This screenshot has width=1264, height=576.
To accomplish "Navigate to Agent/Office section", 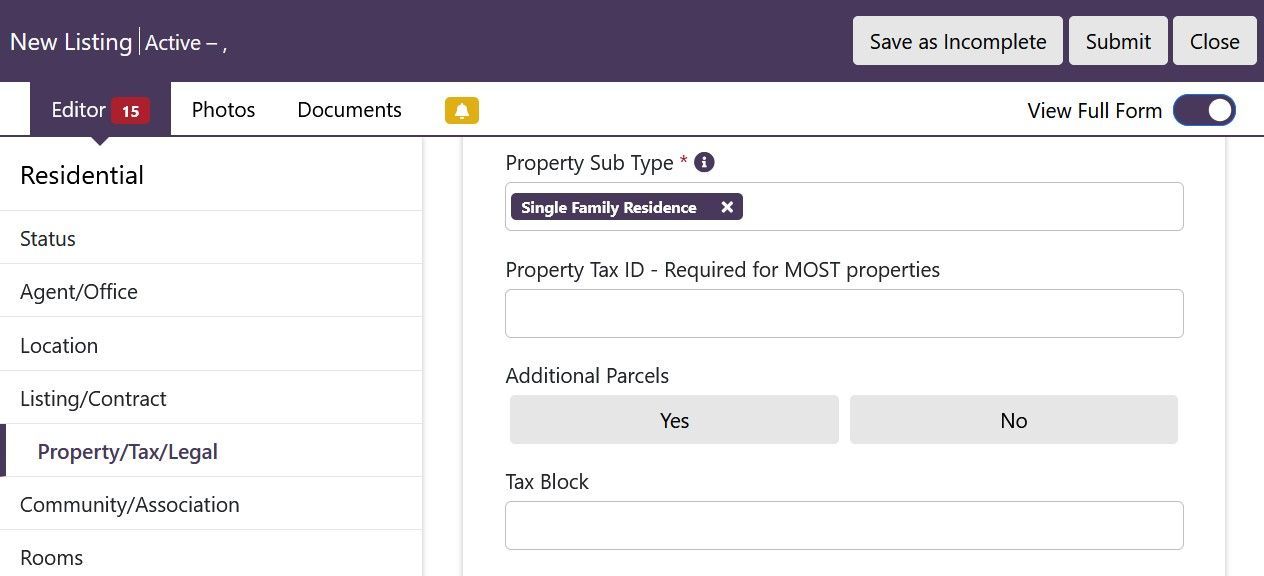I will coord(78,292).
